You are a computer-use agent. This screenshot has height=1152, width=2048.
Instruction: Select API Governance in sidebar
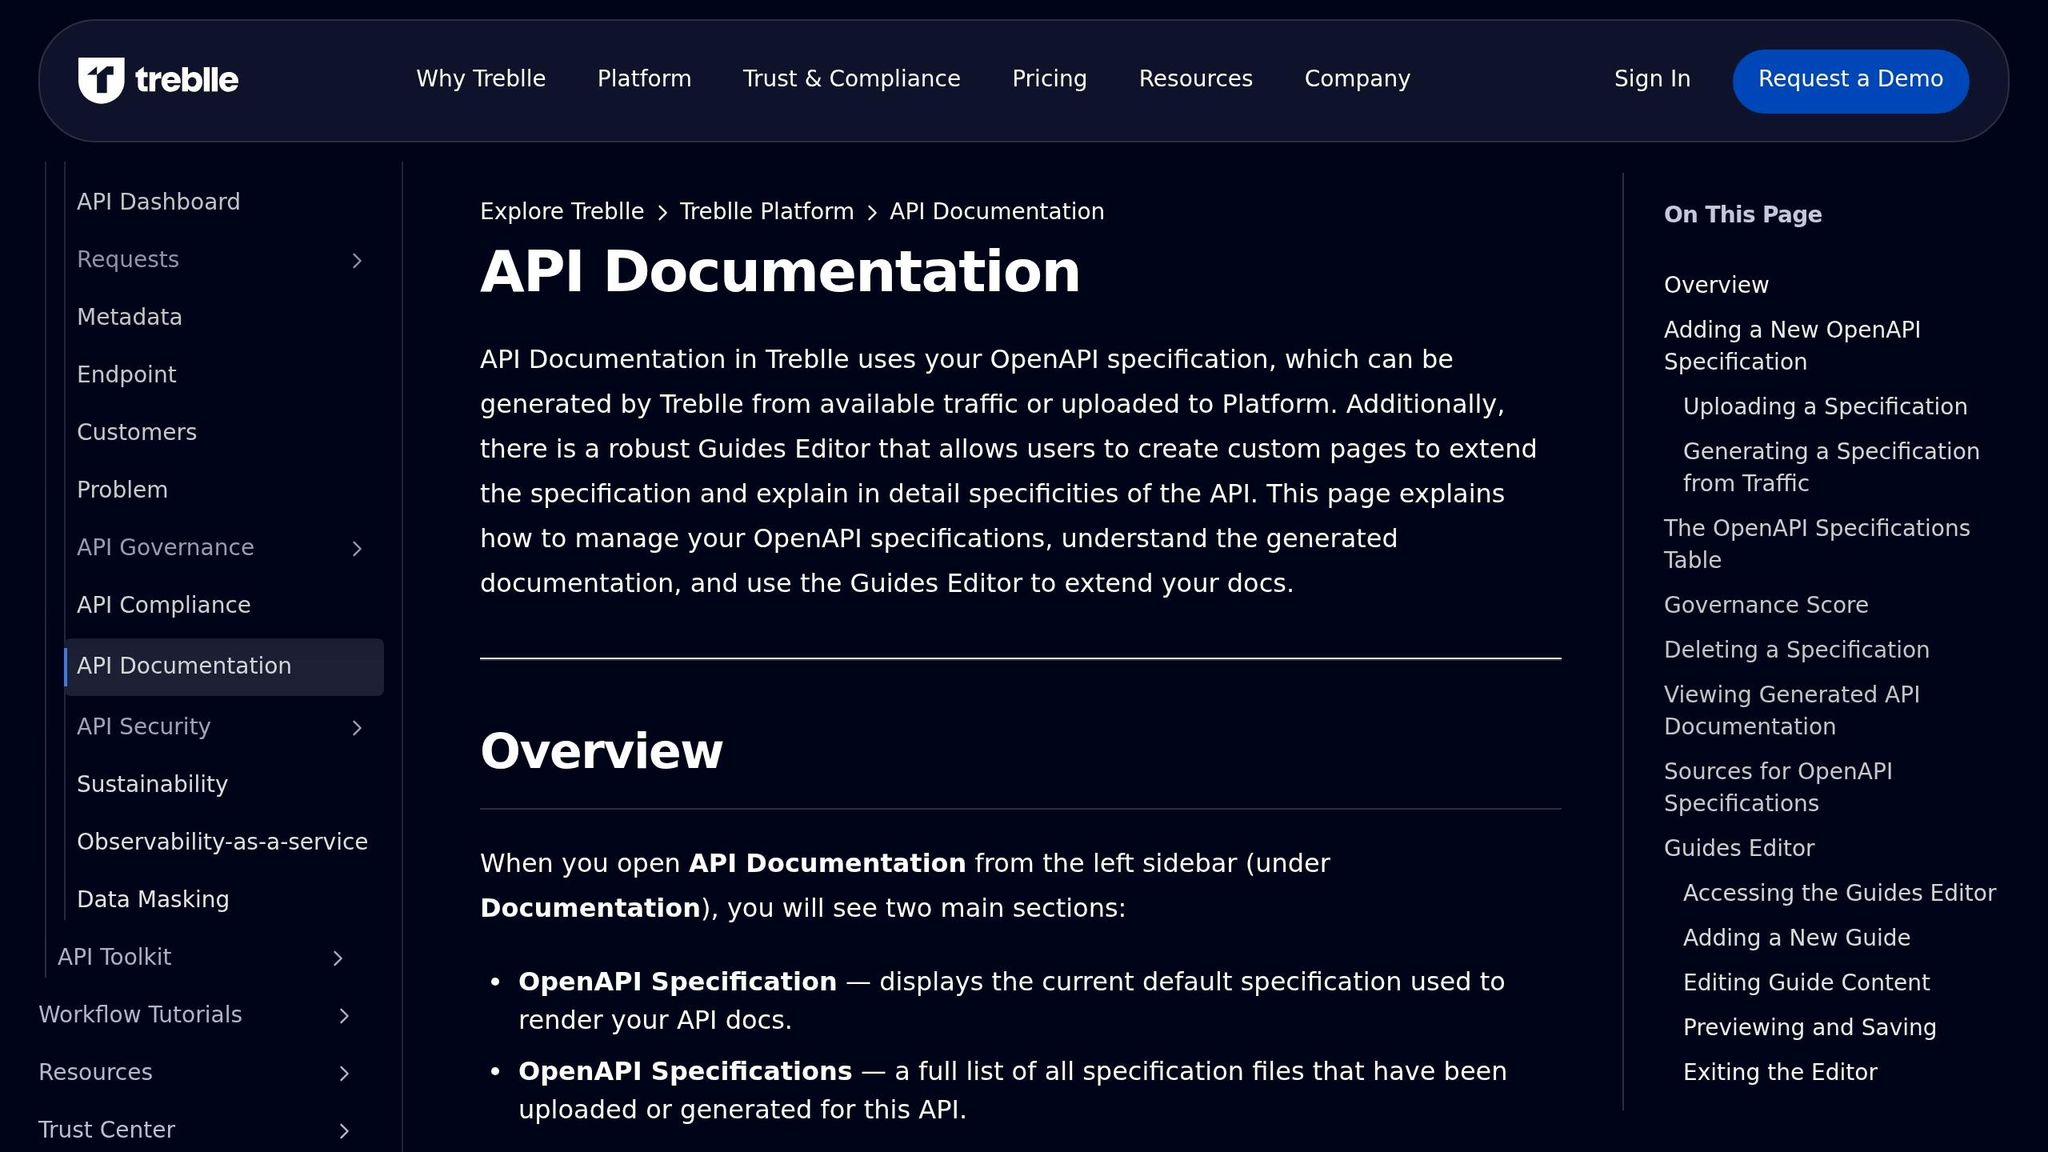(x=165, y=548)
